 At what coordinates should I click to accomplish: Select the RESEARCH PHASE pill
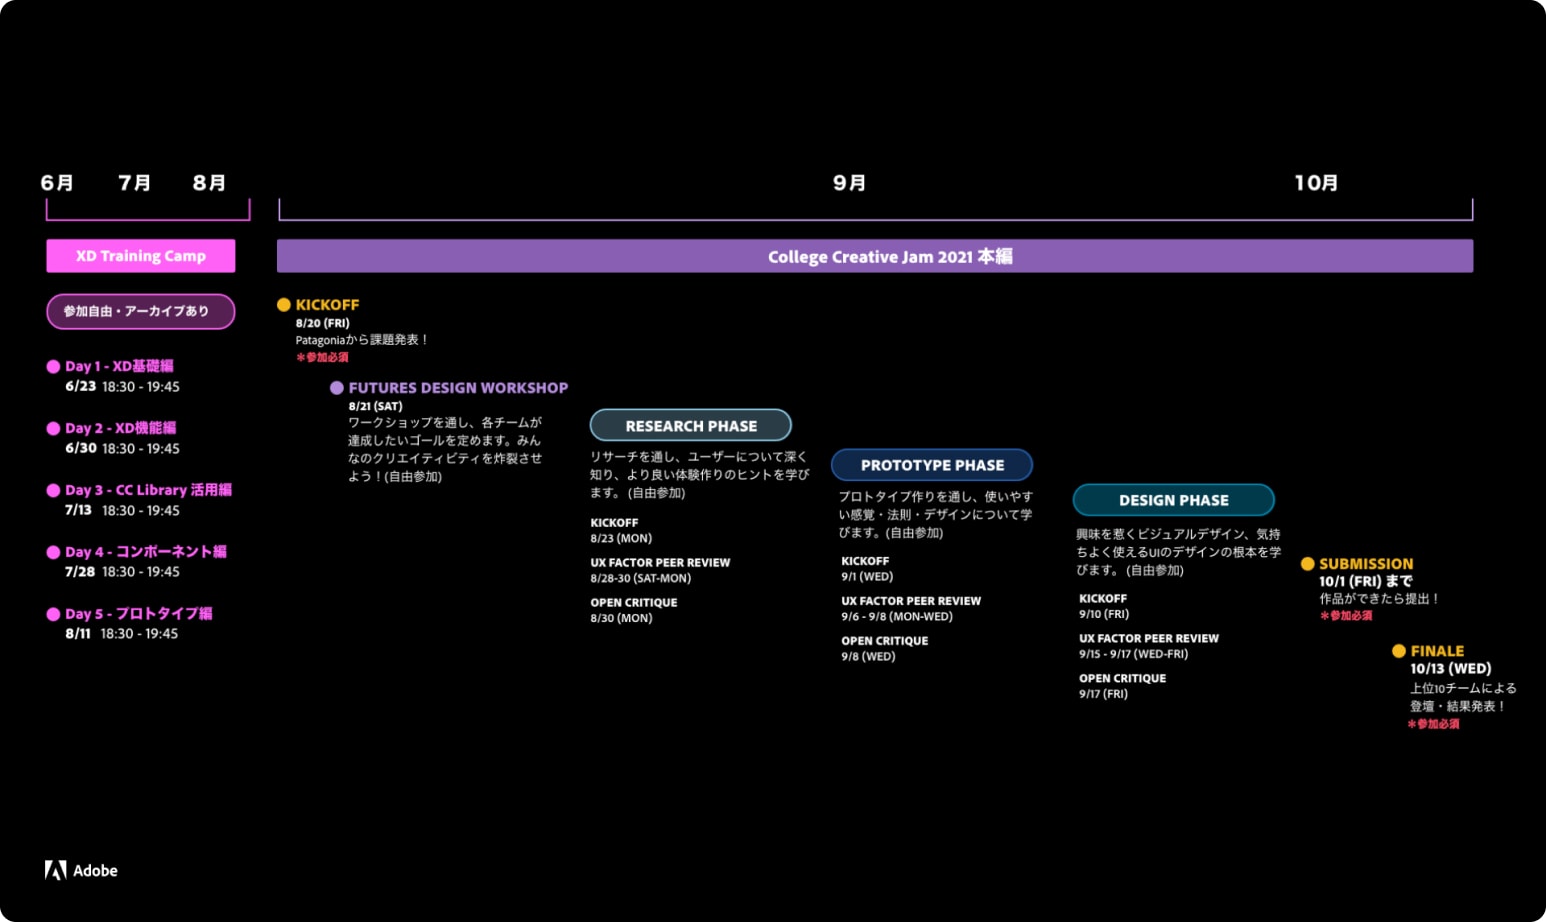click(691, 425)
